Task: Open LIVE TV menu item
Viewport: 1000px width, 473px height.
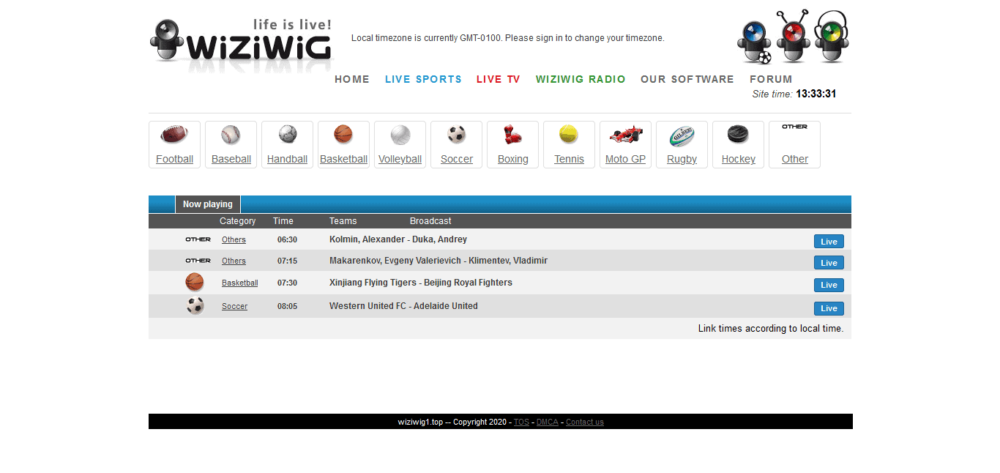Action: [498, 80]
